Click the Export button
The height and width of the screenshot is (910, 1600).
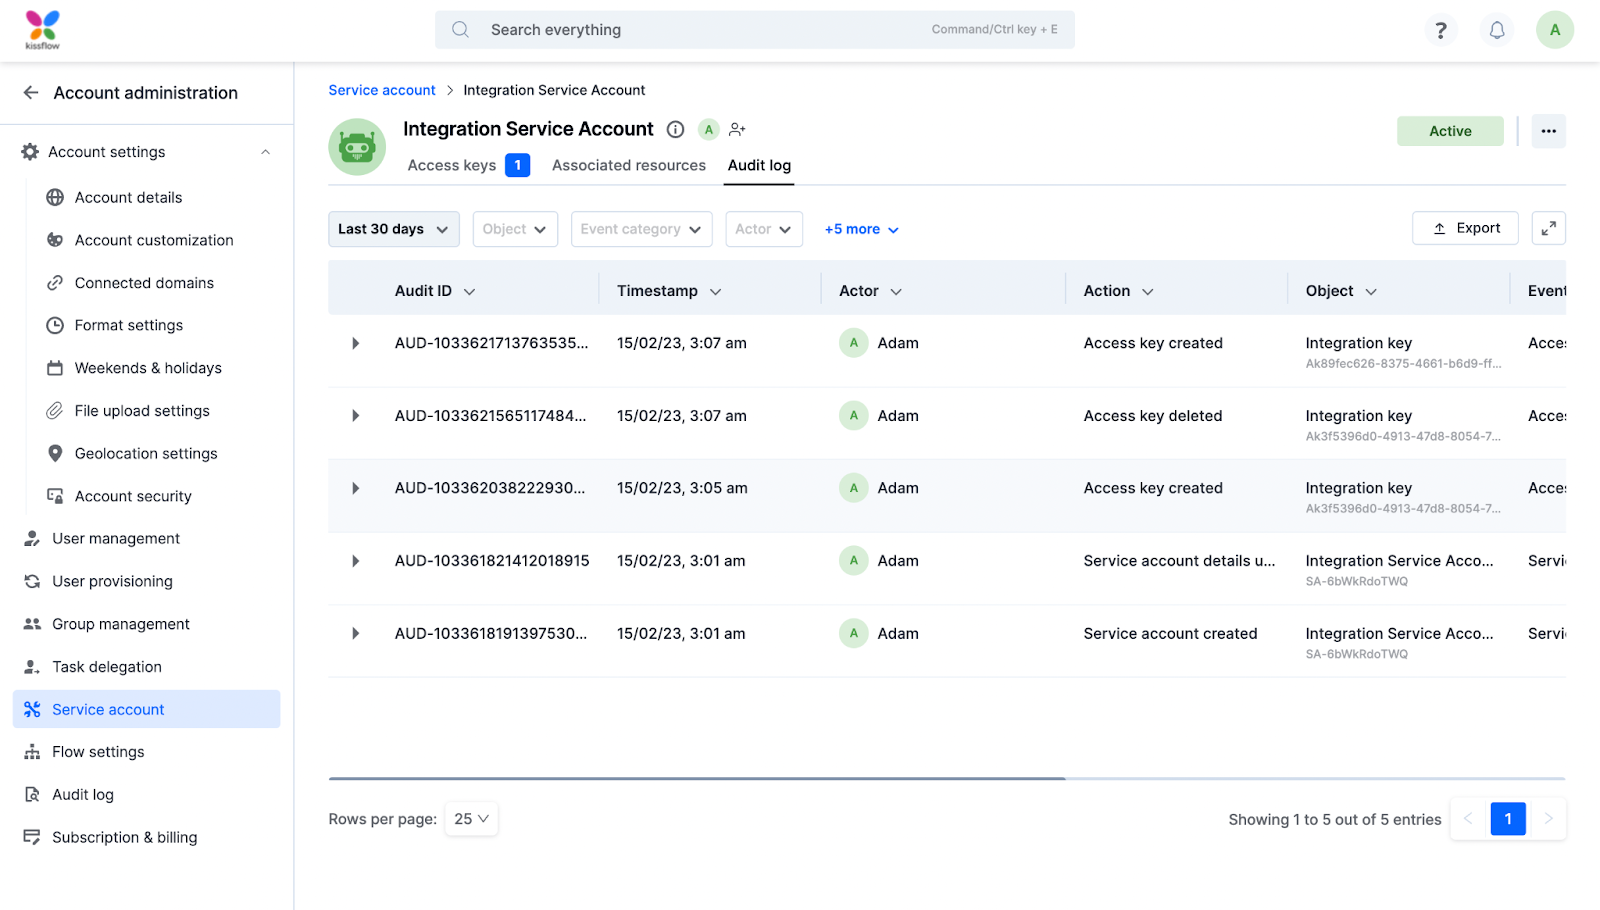click(x=1465, y=228)
